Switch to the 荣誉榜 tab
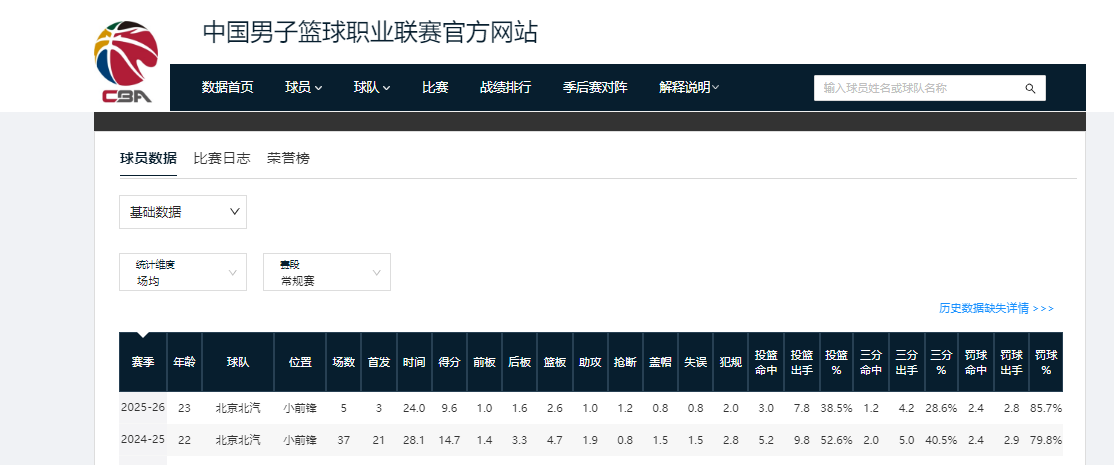1114x465 pixels. [288, 158]
